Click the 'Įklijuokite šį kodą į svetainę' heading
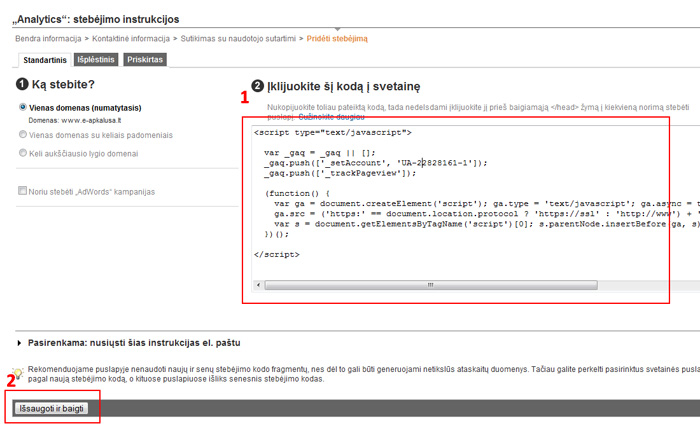 (x=344, y=87)
